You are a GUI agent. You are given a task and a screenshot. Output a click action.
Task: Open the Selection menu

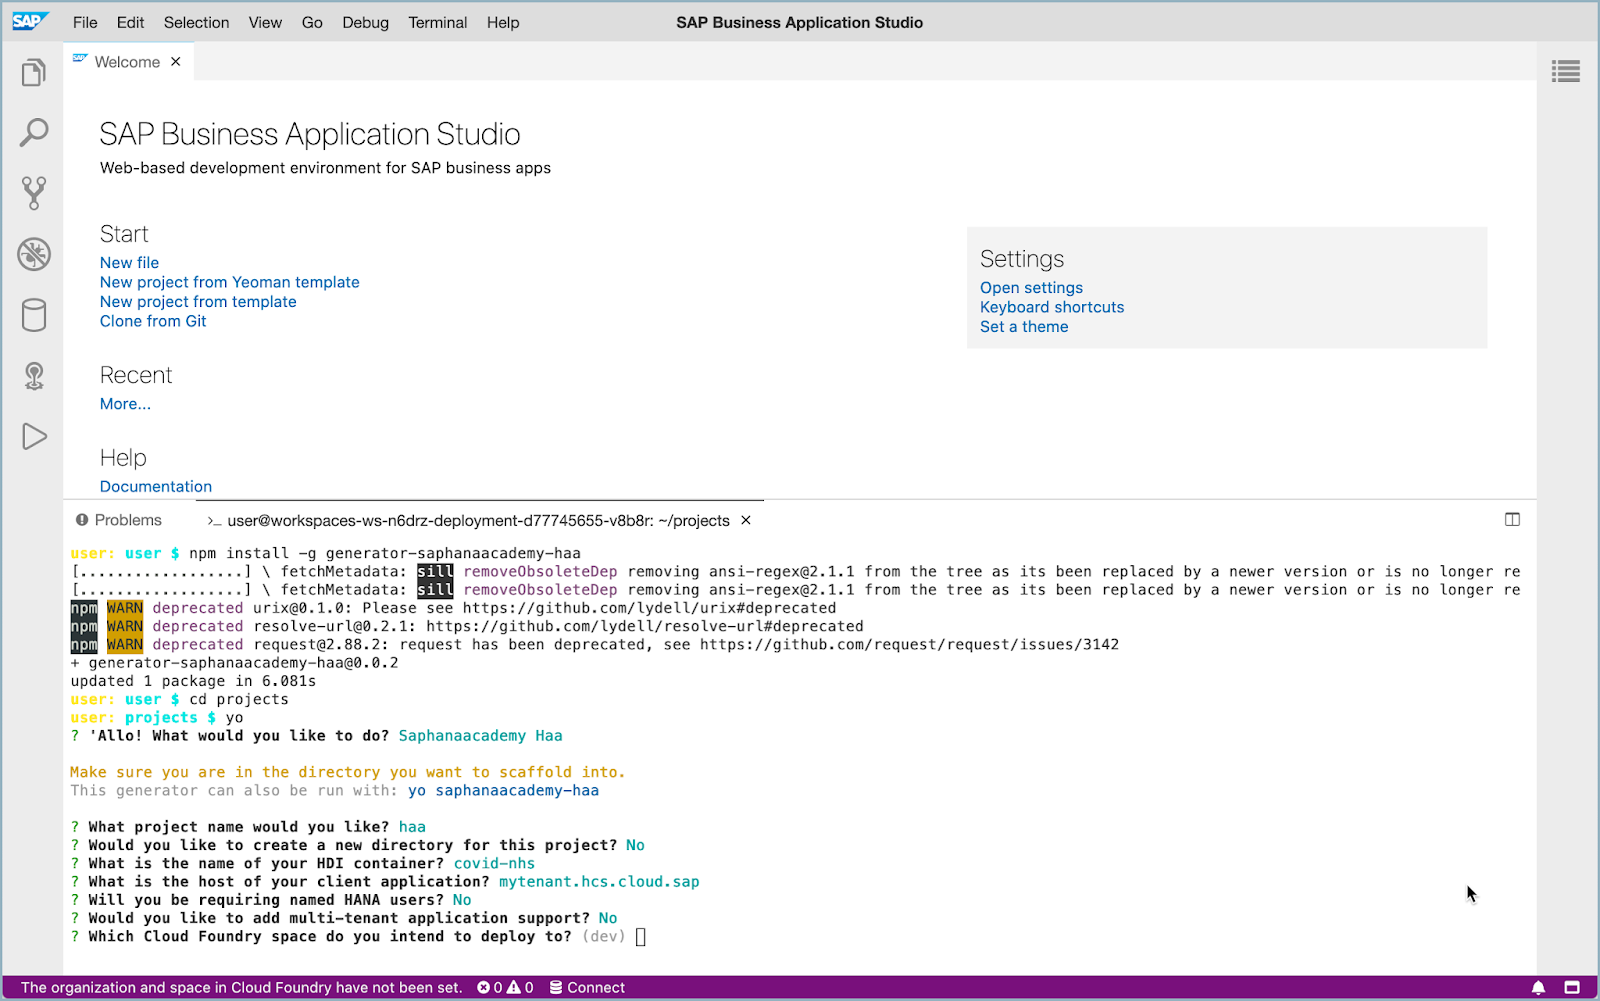pos(196,22)
